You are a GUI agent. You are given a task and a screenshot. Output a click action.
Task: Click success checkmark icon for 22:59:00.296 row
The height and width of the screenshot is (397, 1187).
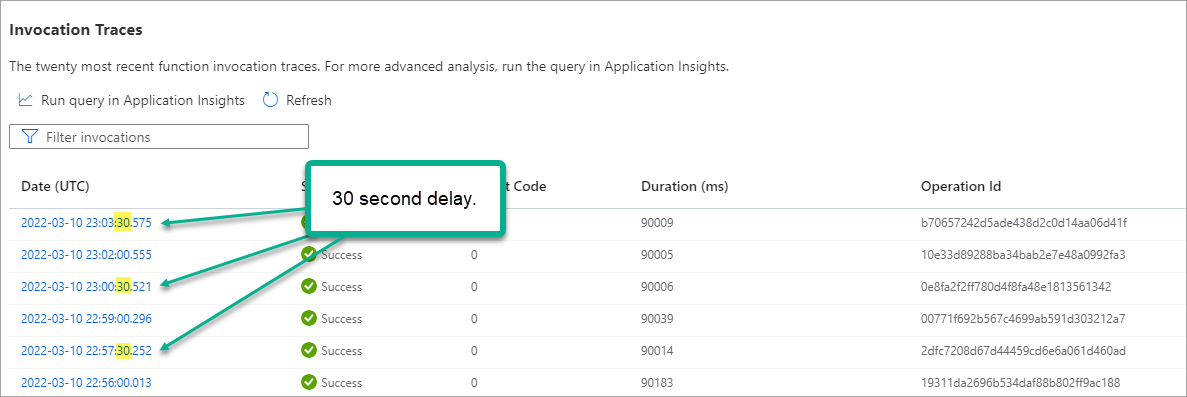click(x=309, y=318)
